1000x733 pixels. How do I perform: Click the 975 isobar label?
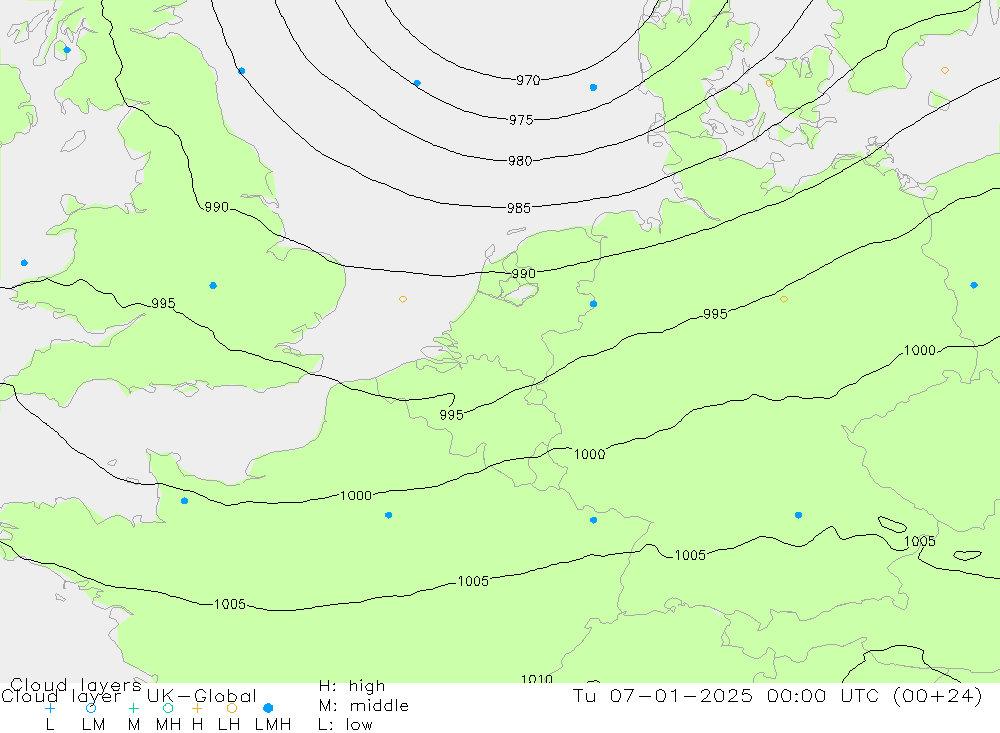[x=521, y=120]
